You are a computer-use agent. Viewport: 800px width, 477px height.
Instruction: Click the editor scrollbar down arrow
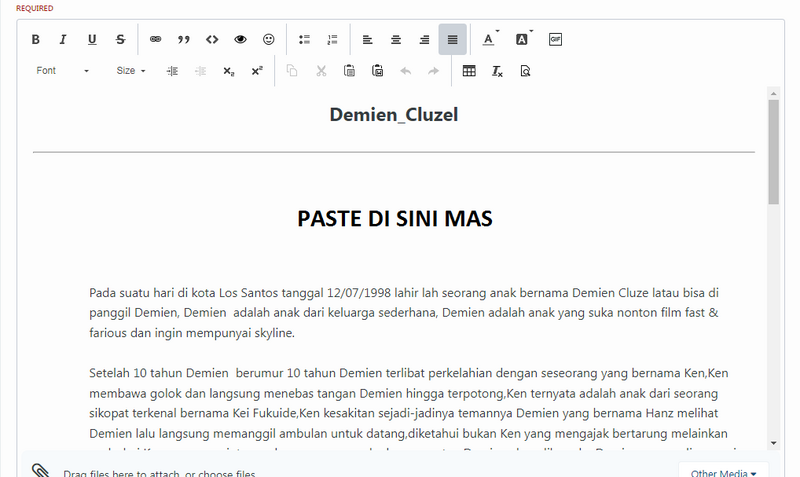coord(773,443)
